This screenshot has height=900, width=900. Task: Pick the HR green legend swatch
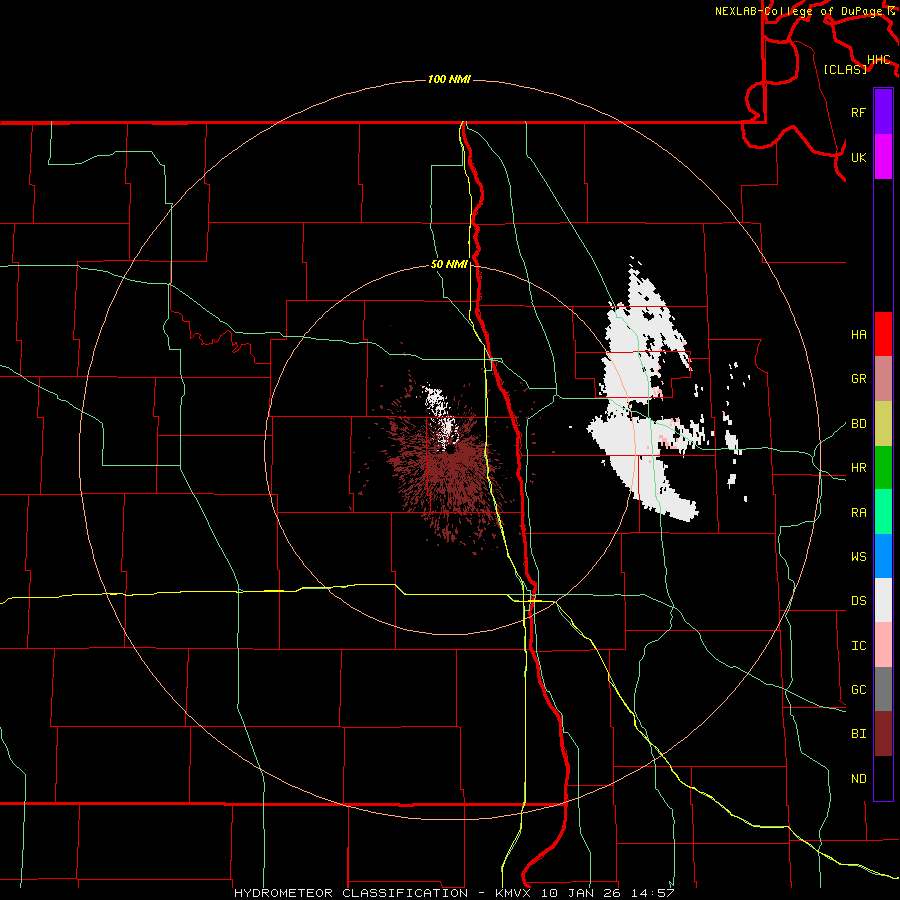tap(883, 468)
